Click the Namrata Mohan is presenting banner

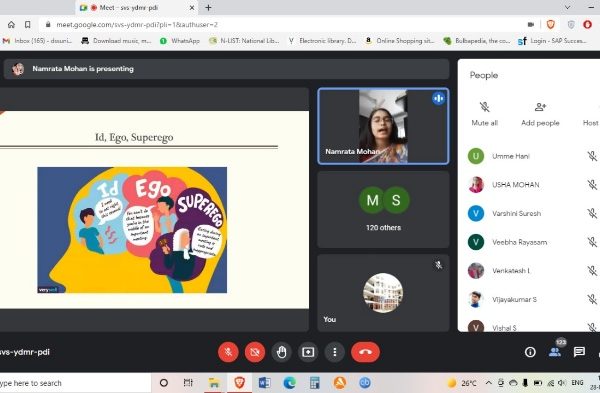pyautogui.click(x=226, y=69)
